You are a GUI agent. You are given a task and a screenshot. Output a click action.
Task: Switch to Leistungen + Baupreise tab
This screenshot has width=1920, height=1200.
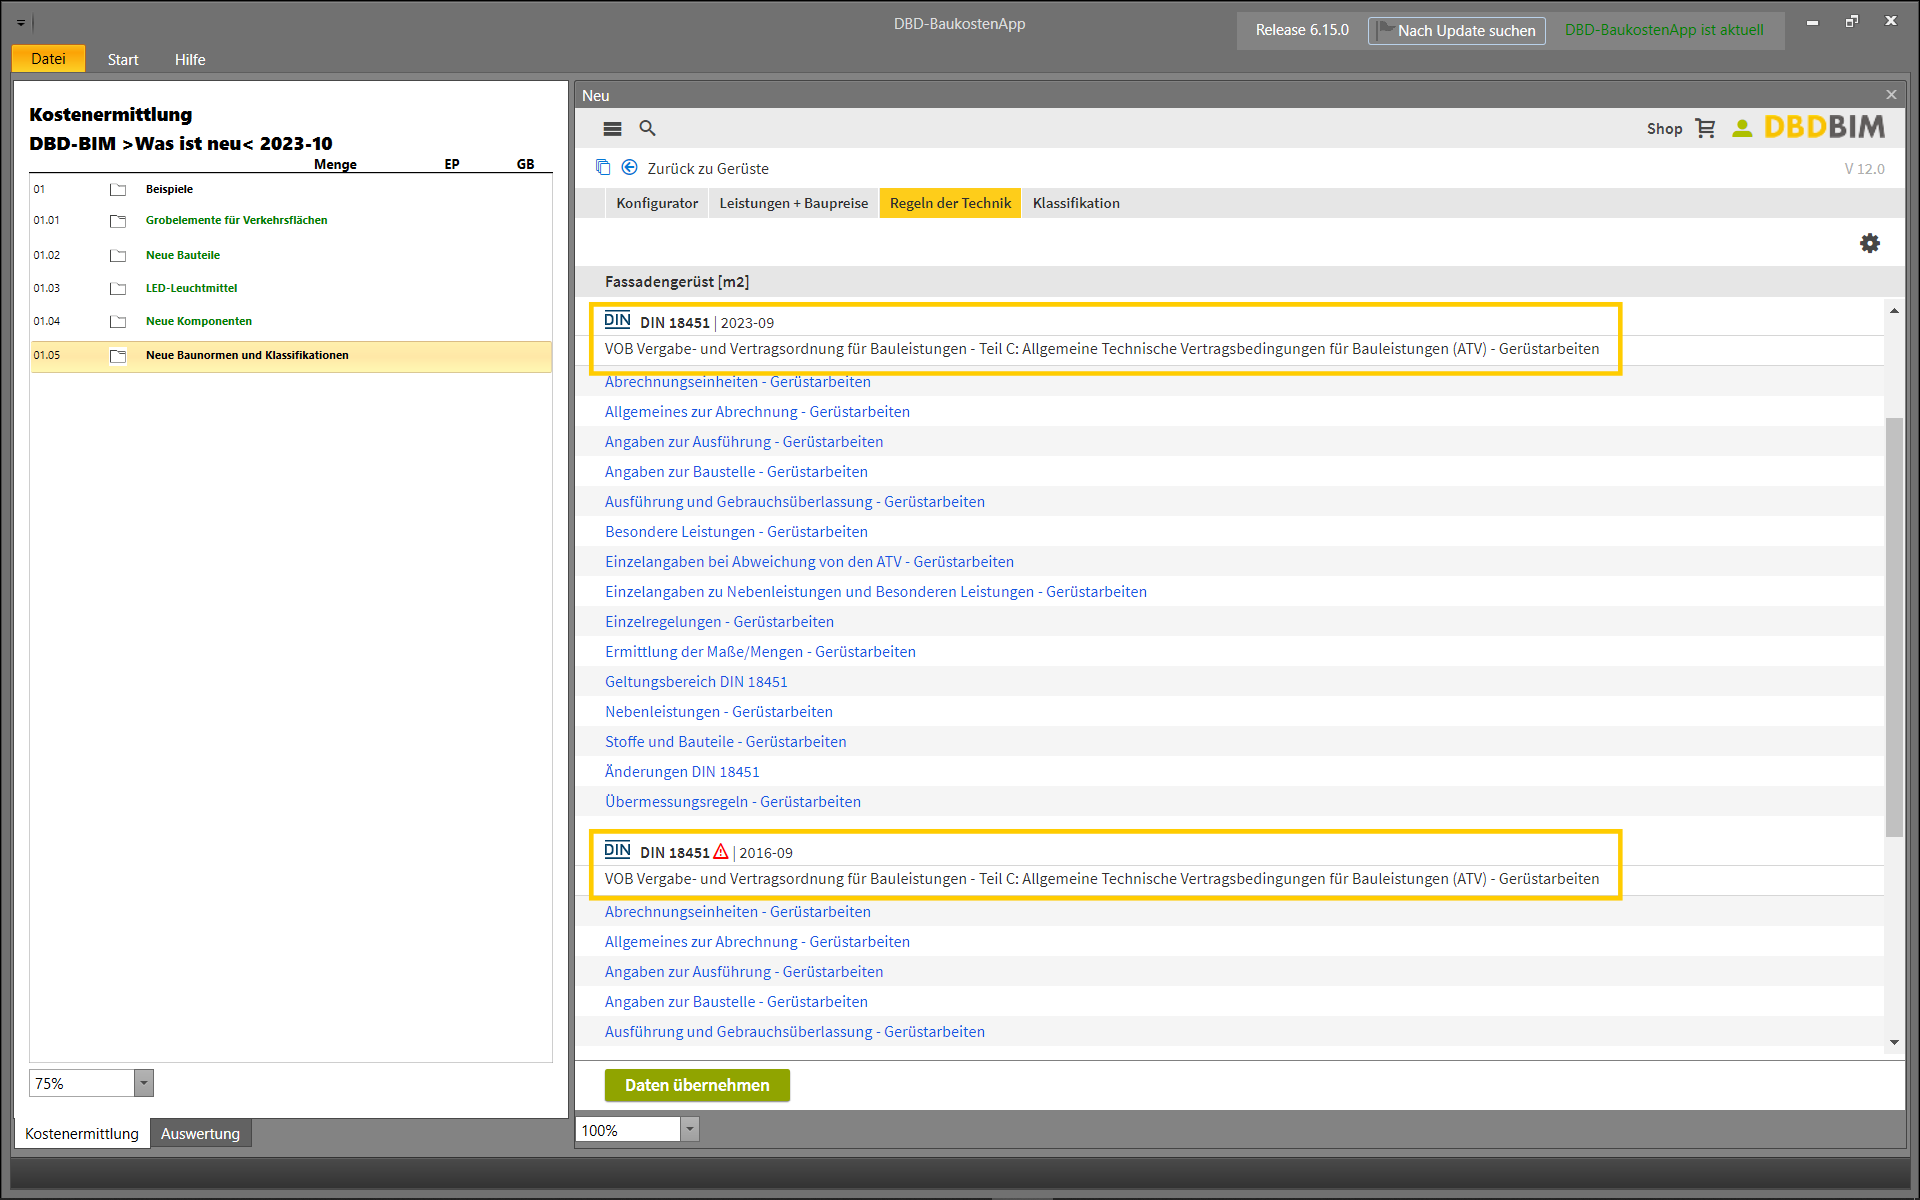[x=794, y=203]
